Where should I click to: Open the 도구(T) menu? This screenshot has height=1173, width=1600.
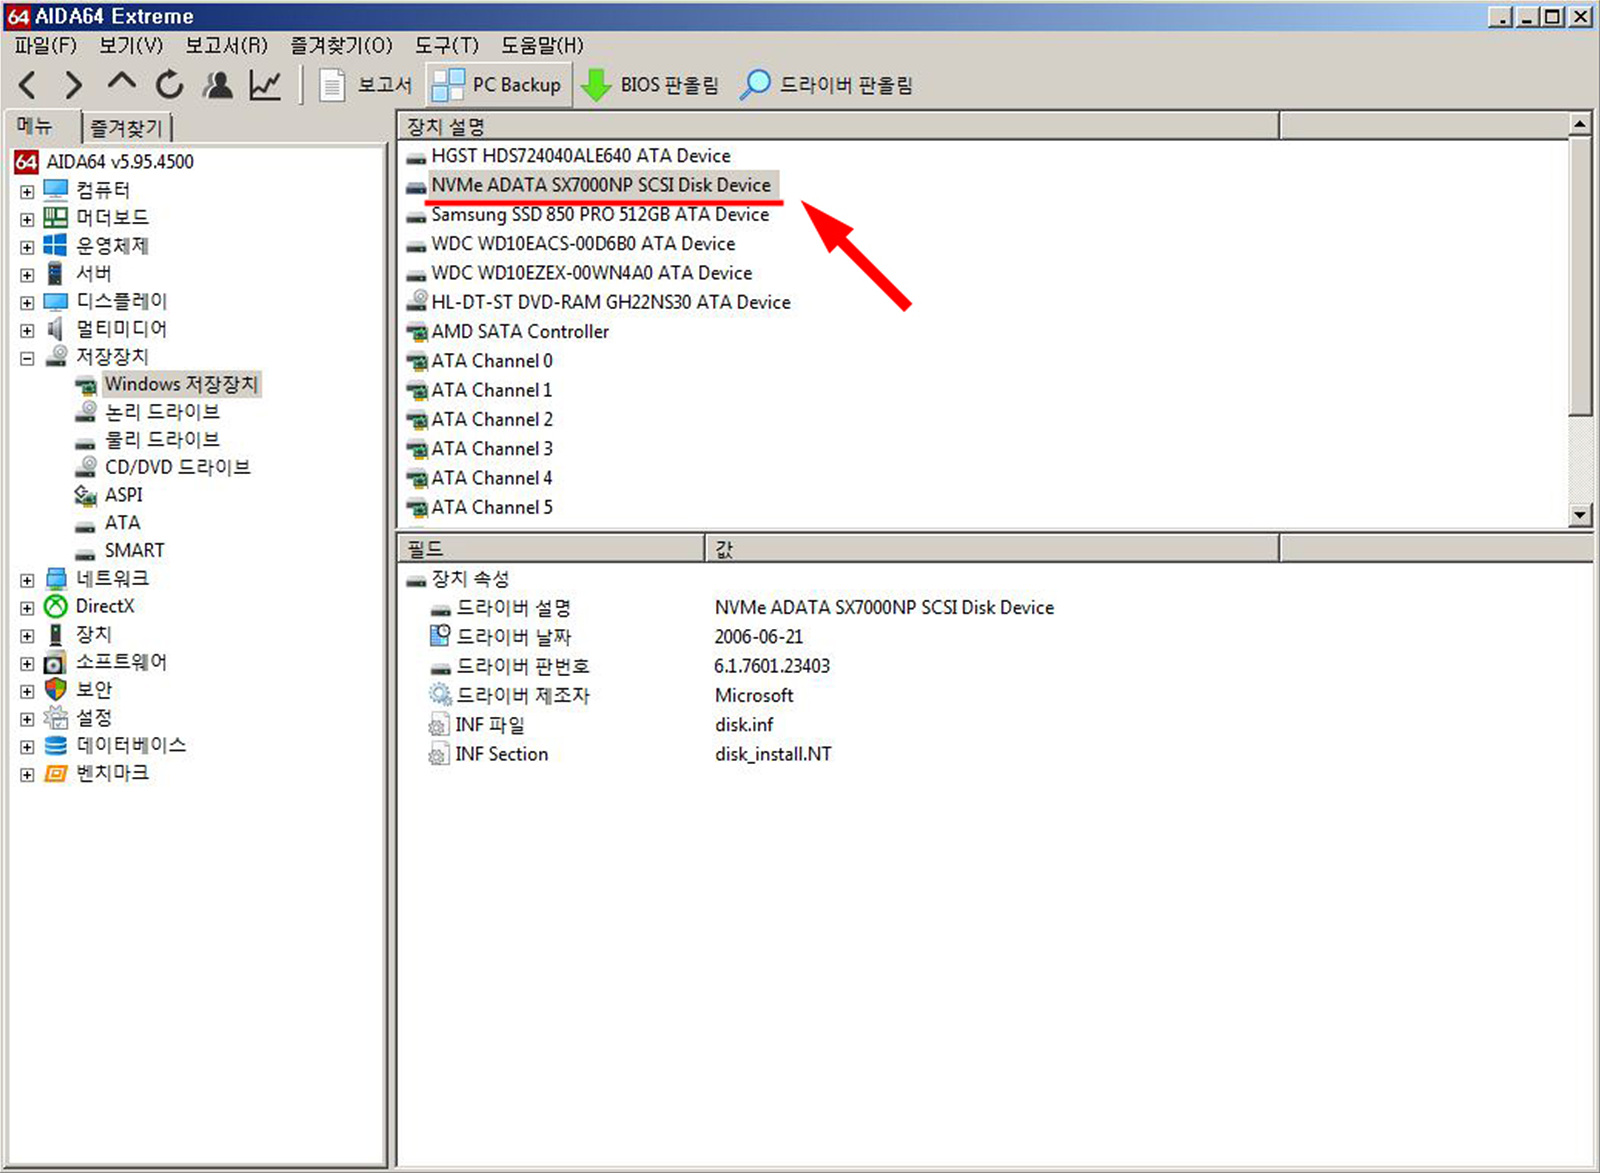point(446,45)
